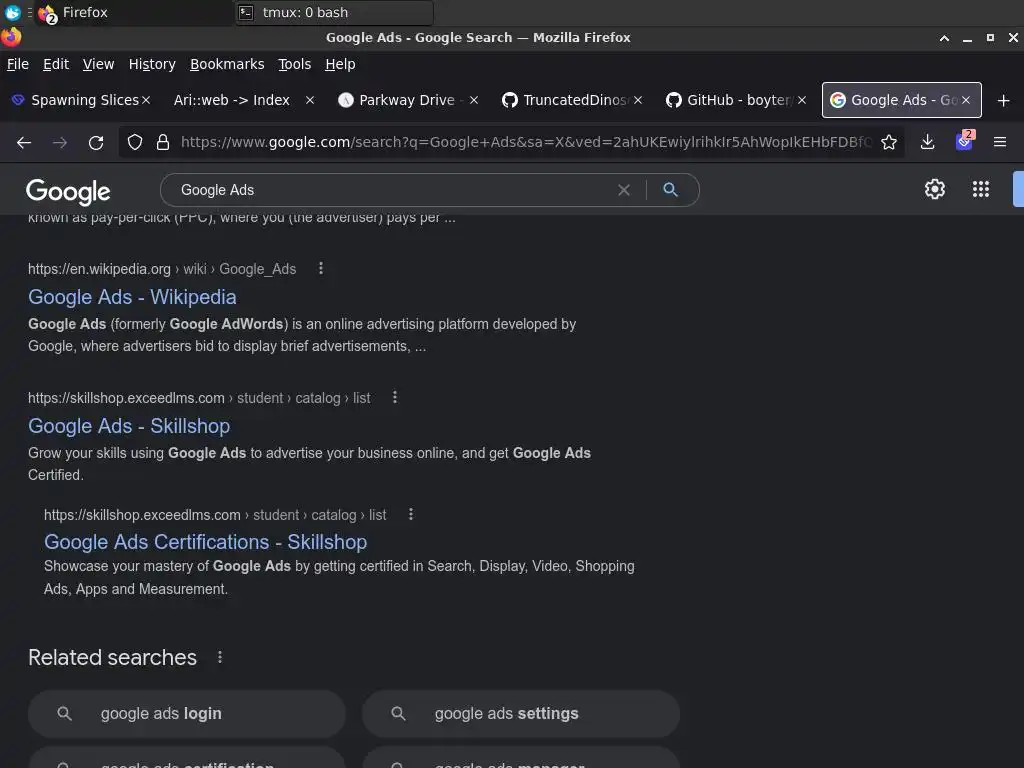1024x768 pixels.
Task: Open the Firefox hamburger application menu
Action: [1000, 142]
